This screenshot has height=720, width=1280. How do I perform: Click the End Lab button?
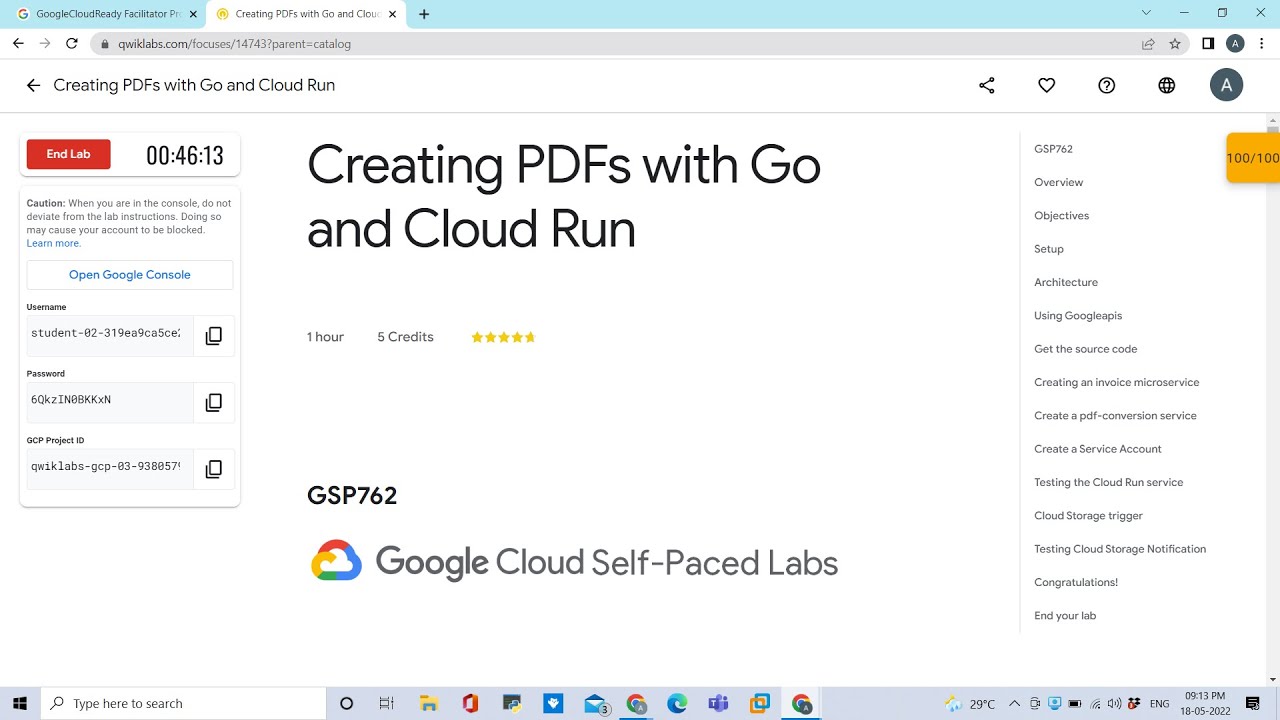[x=68, y=154]
